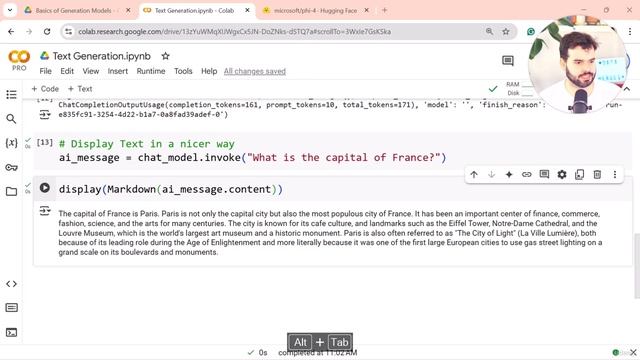Open the tab search dropdown
The width and height of the screenshot is (640, 360).
point(10,10)
